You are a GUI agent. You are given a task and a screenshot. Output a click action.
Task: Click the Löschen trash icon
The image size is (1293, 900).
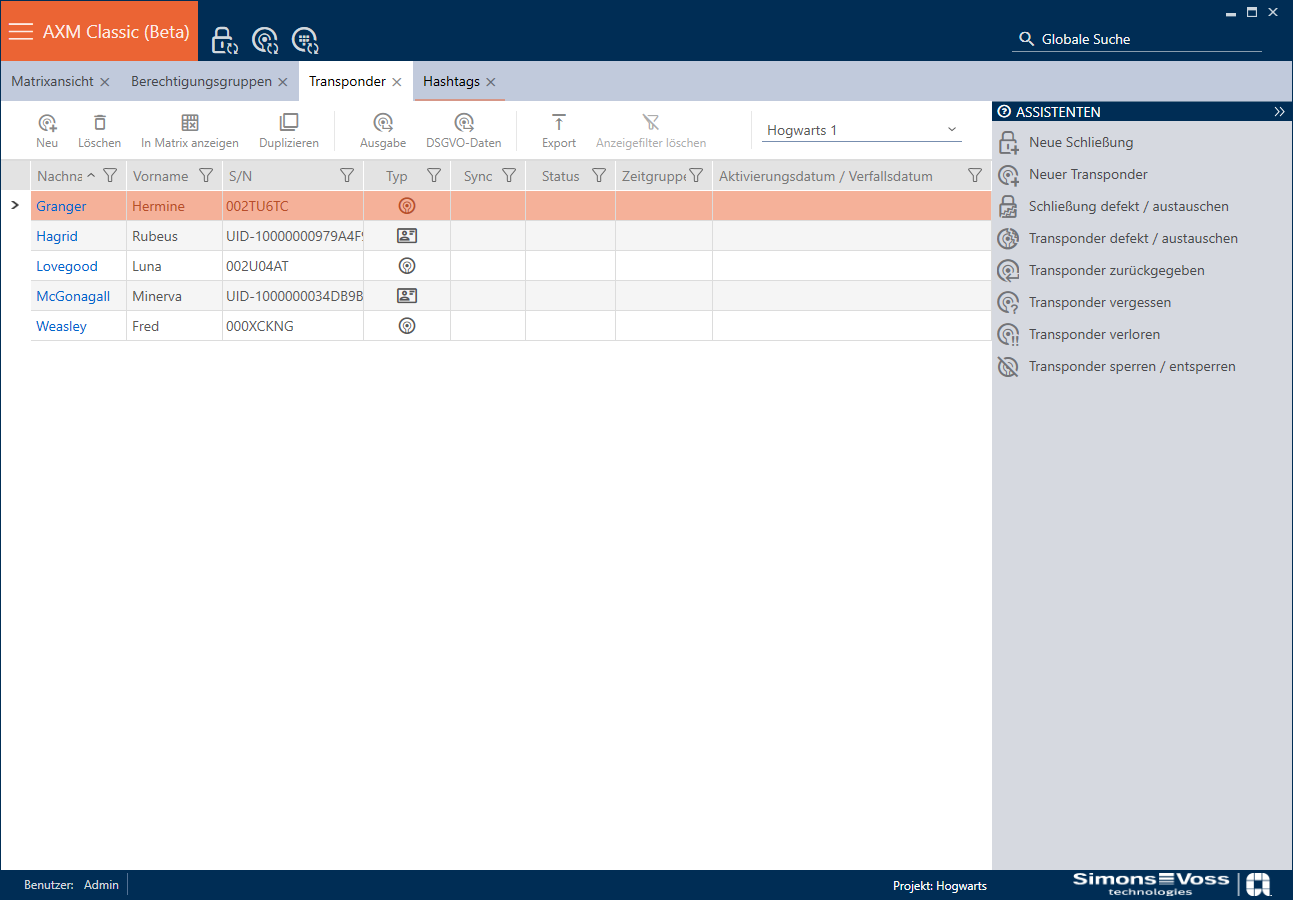click(x=99, y=123)
